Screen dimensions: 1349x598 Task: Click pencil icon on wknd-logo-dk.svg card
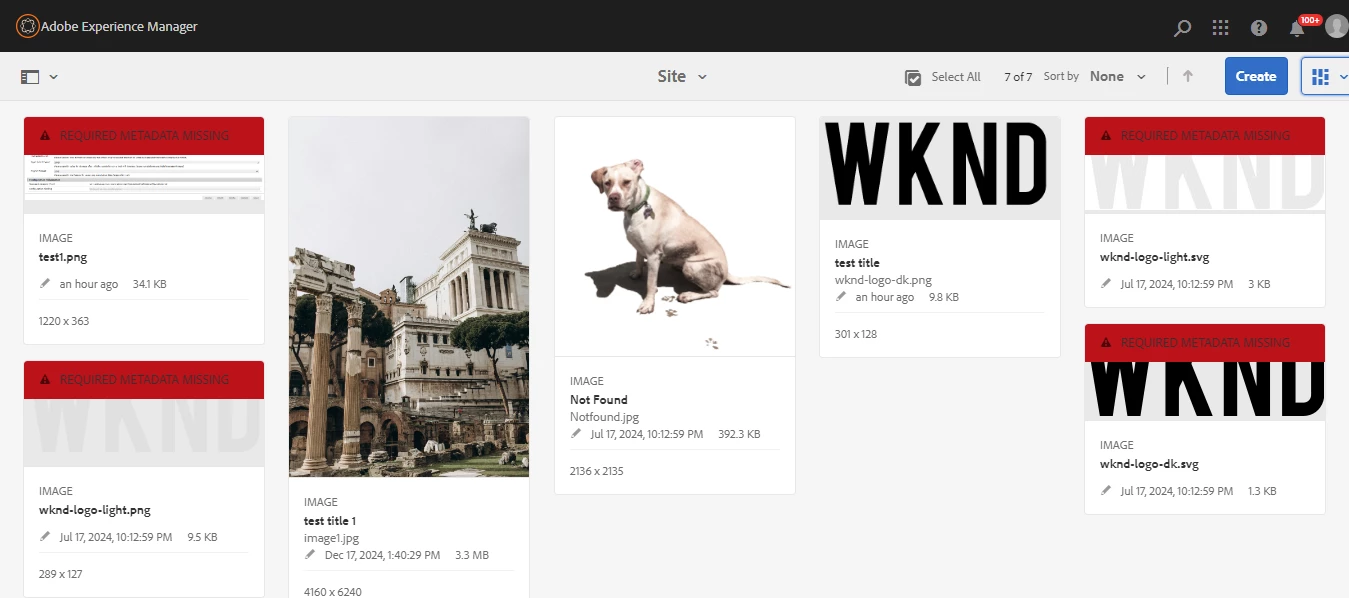(1106, 491)
